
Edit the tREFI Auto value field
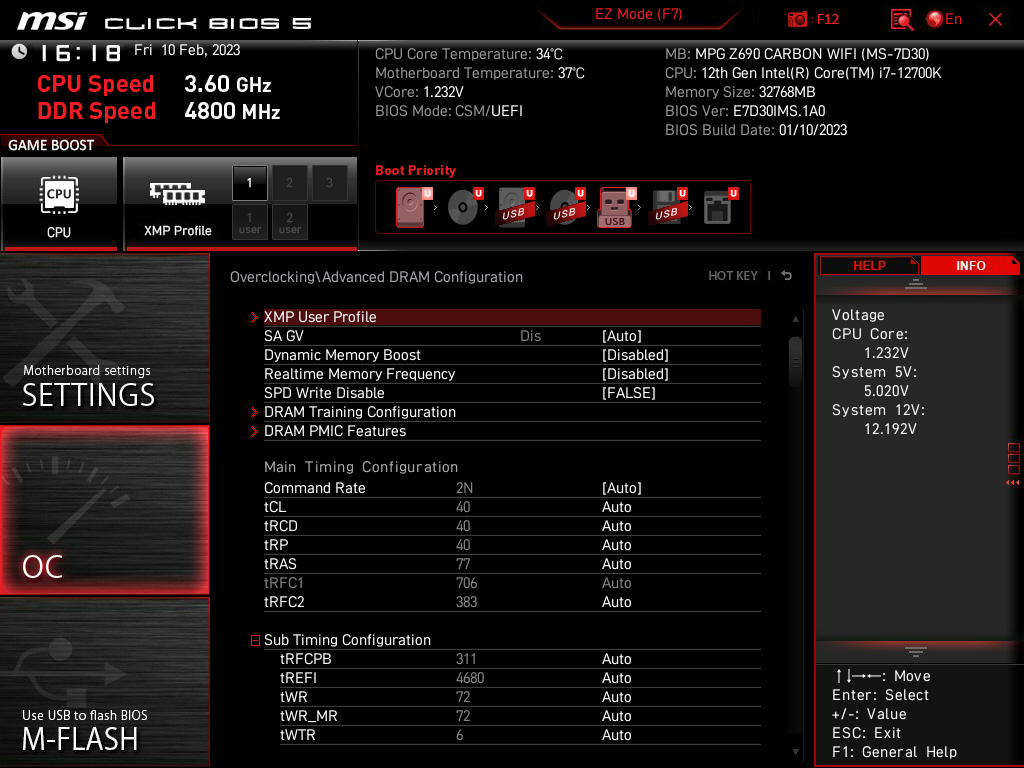point(616,678)
